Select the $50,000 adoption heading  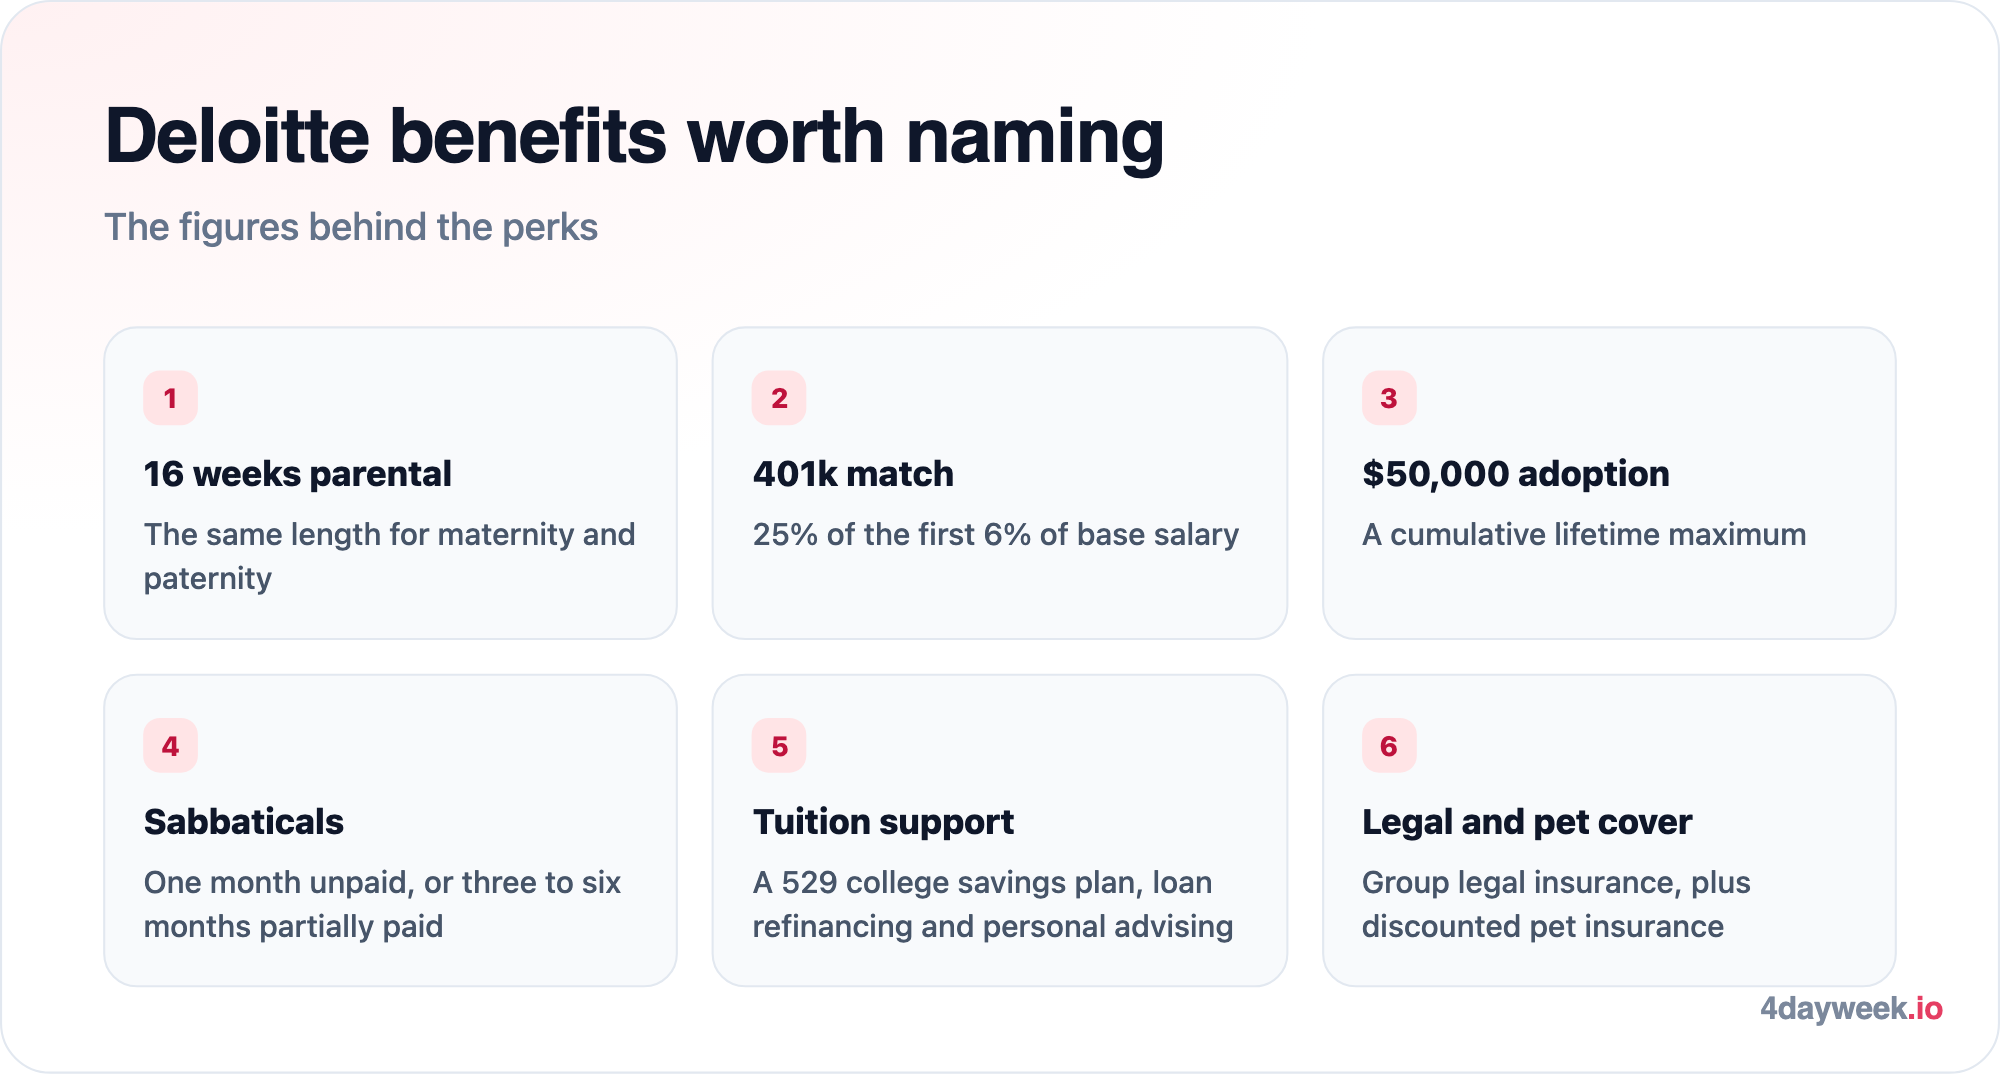tap(1515, 474)
